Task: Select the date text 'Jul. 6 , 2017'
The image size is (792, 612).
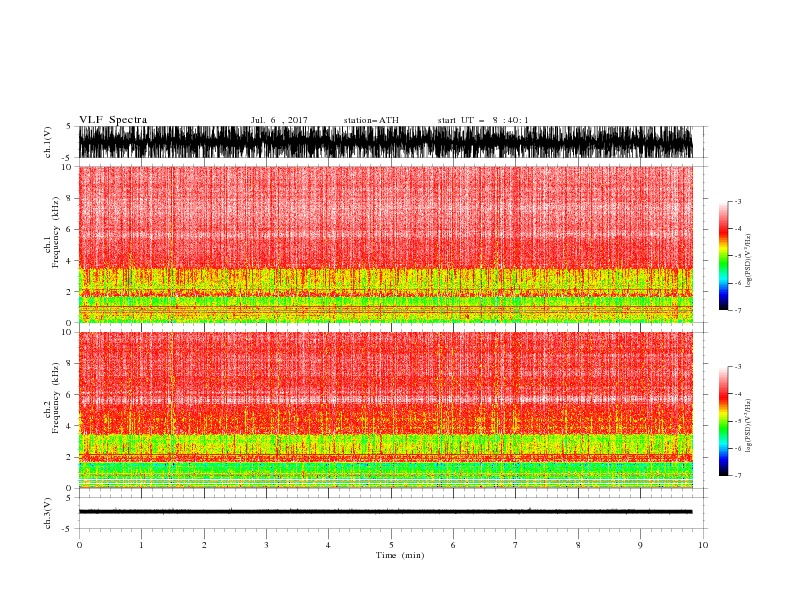Action: (279, 120)
